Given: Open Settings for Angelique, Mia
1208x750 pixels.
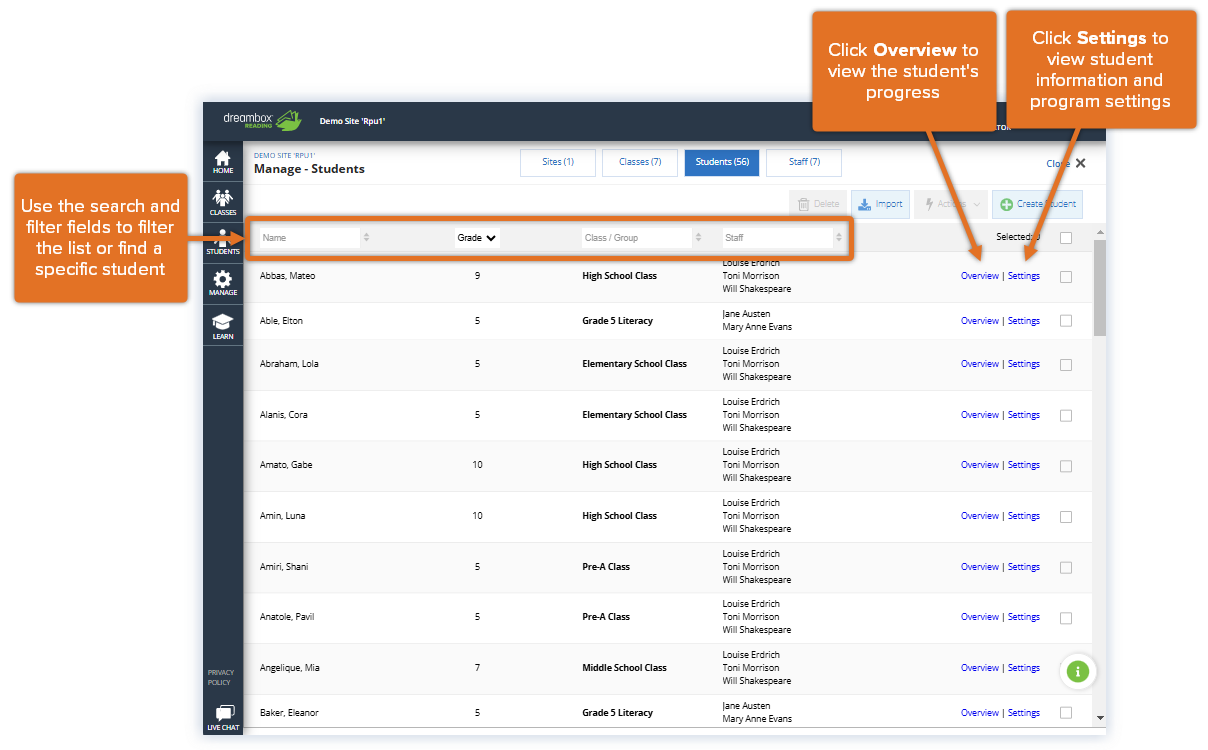Looking at the screenshot, I should pos(1023,667).
